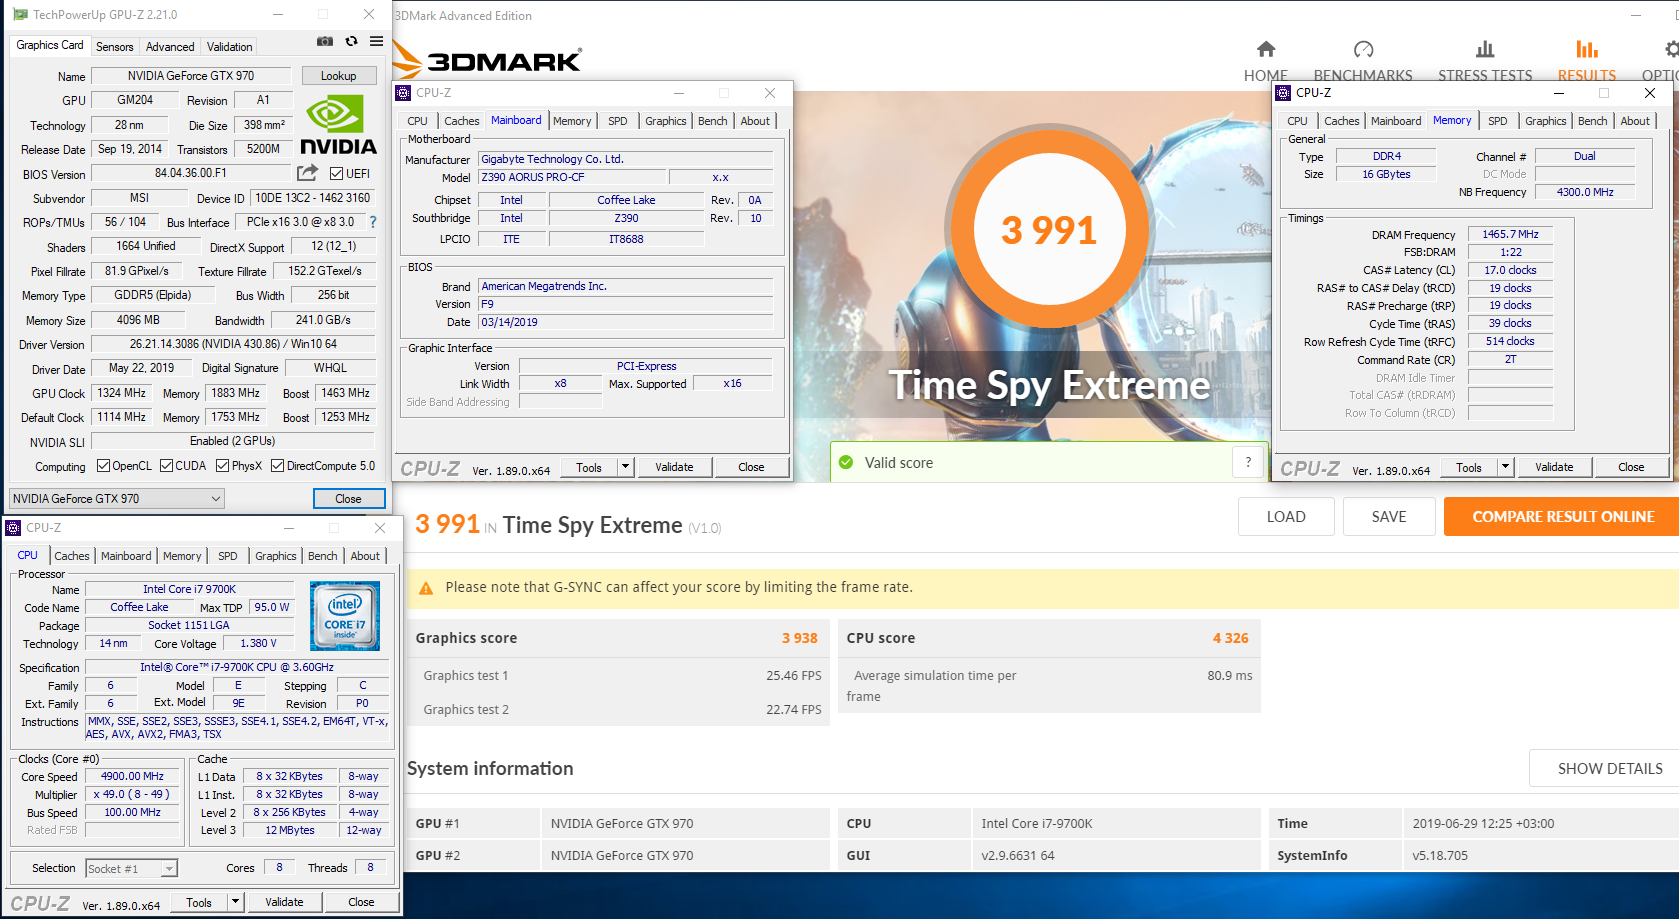1679x919 pixels.
Task: Switch to the Validation tab in GPU-Z
Action: (x=230, y=47)
